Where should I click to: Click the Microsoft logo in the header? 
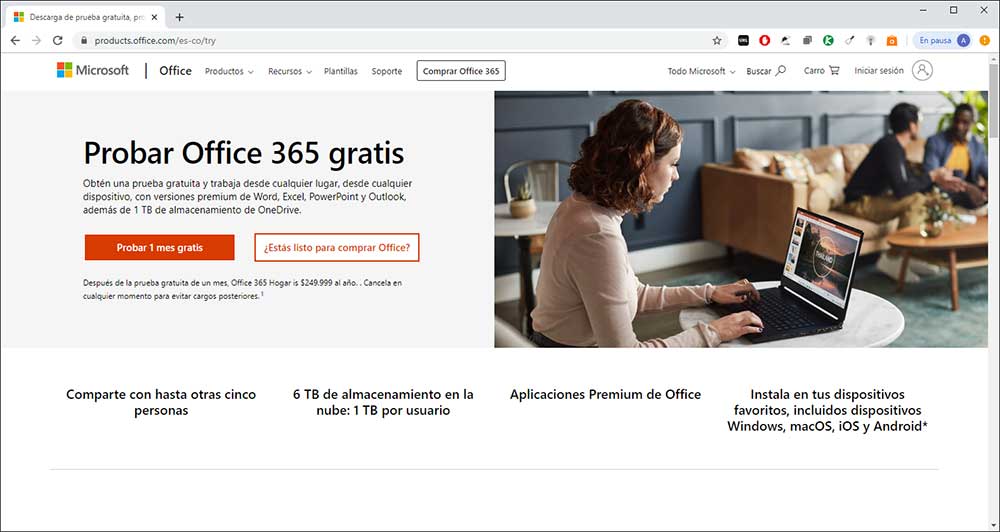tap(92, 70)
